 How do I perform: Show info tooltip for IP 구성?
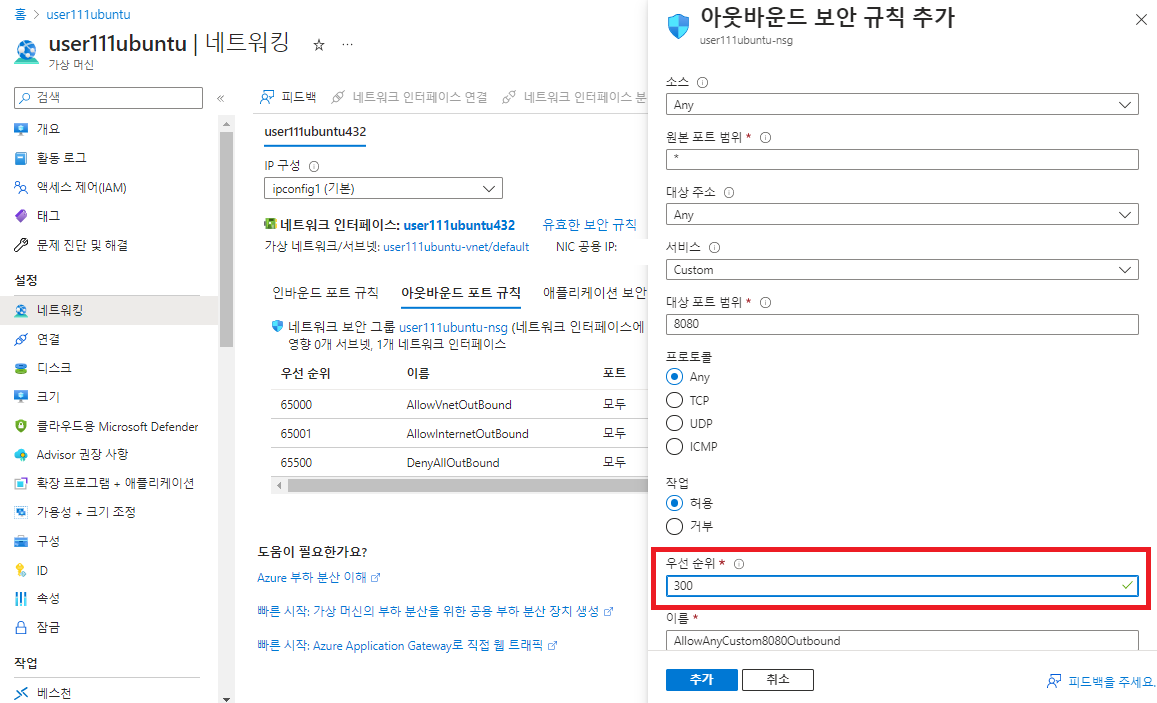(314, 167)
